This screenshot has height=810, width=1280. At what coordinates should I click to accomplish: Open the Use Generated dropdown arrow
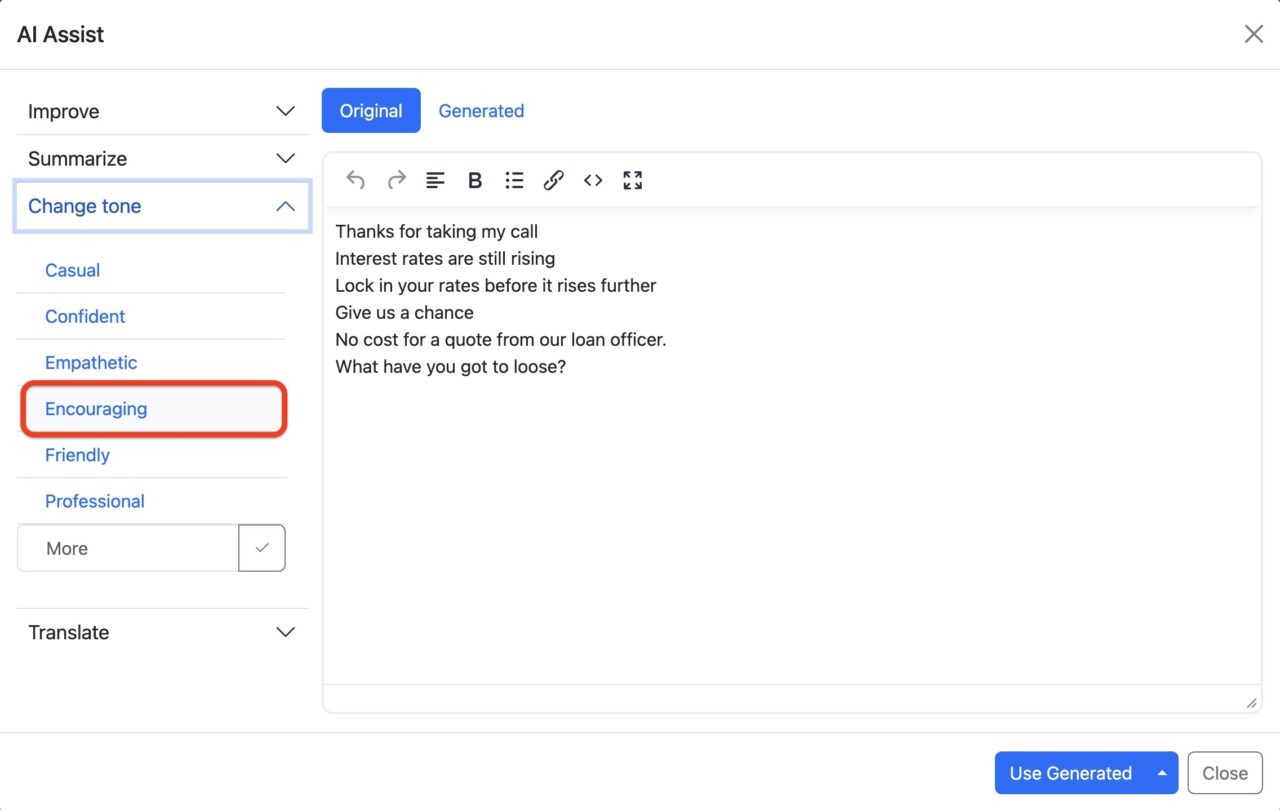[x=1161, y=773]
